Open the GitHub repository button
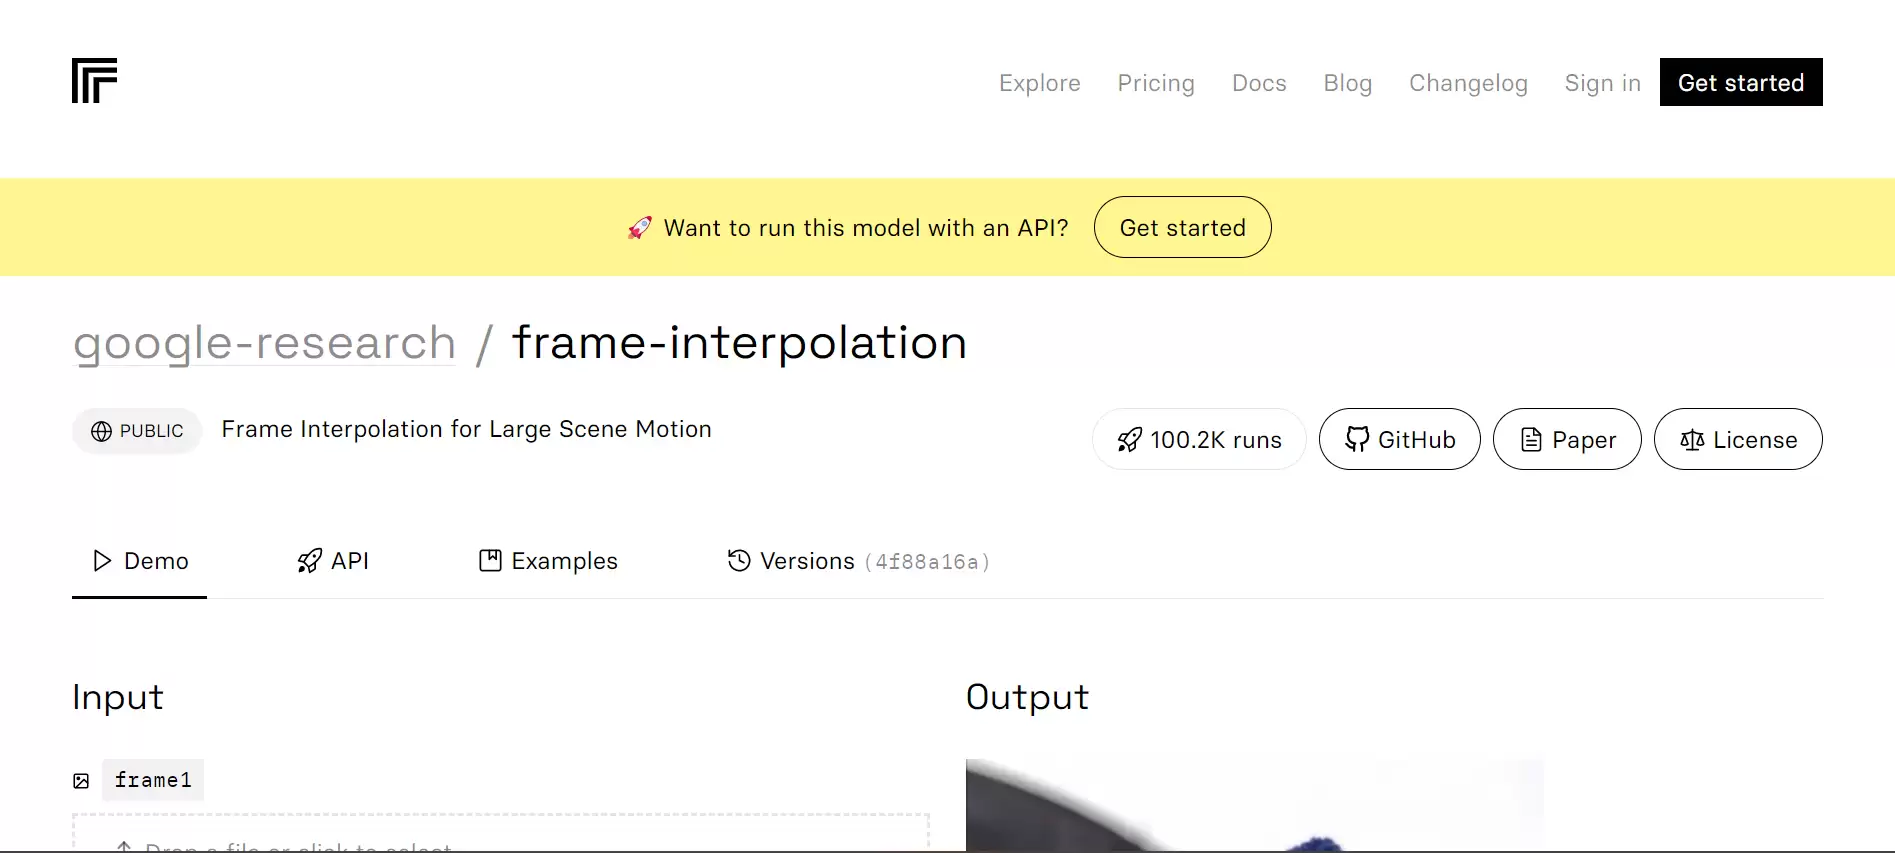Viewport: 1895px width, 853px height. [1399, 439]
